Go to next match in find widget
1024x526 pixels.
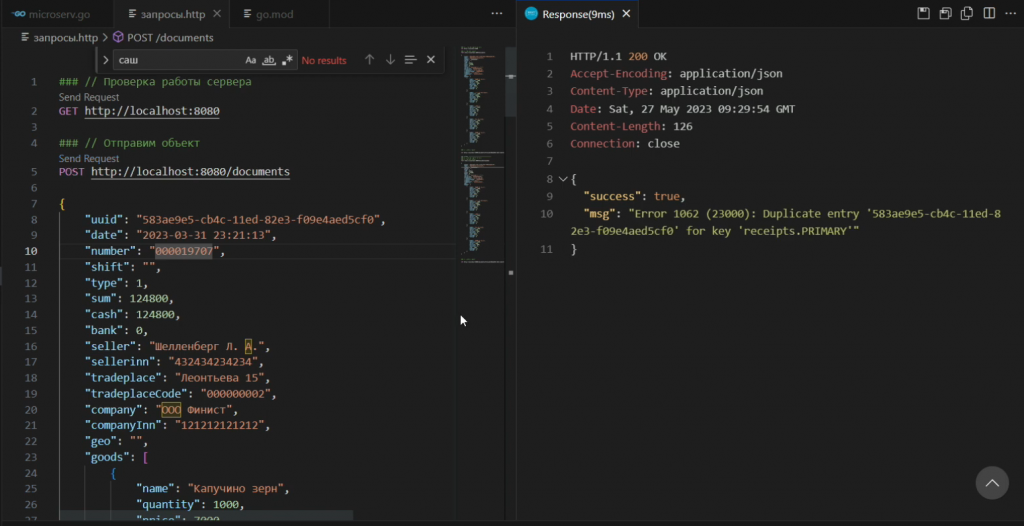tap(390, 60)
